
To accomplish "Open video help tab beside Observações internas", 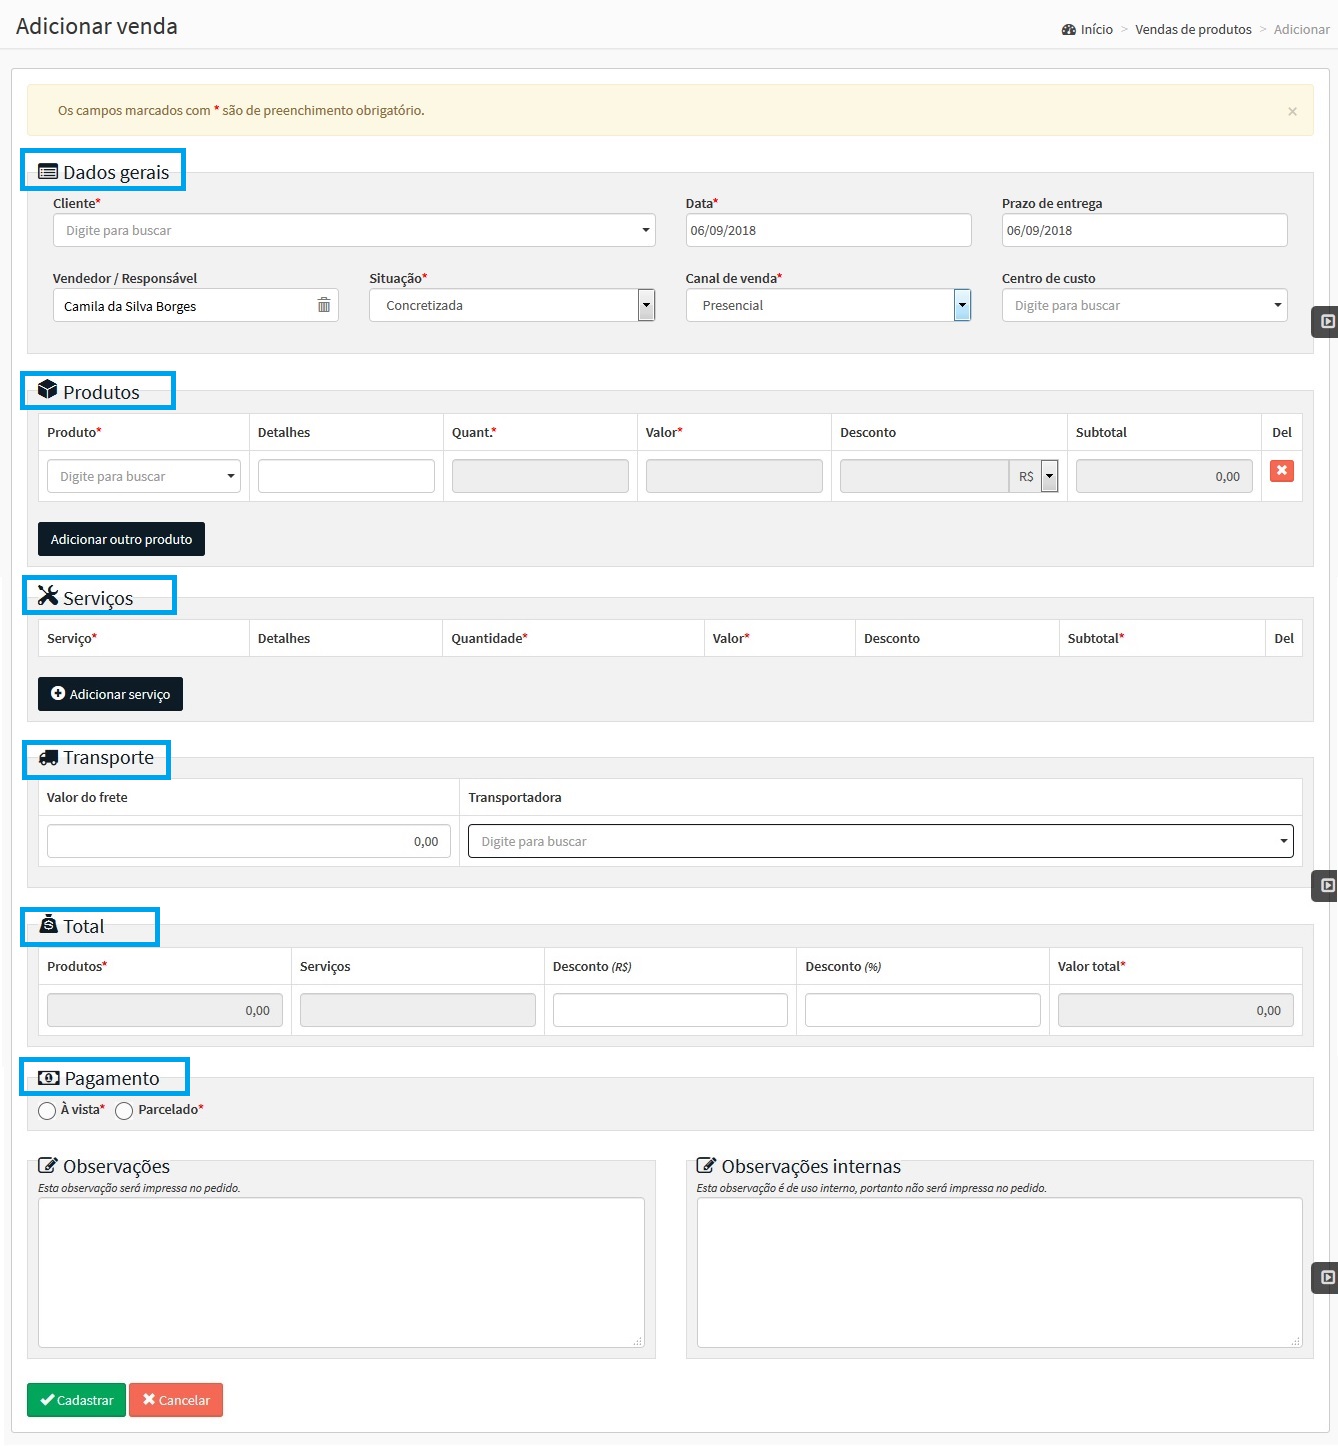I will point(1326,1278).
